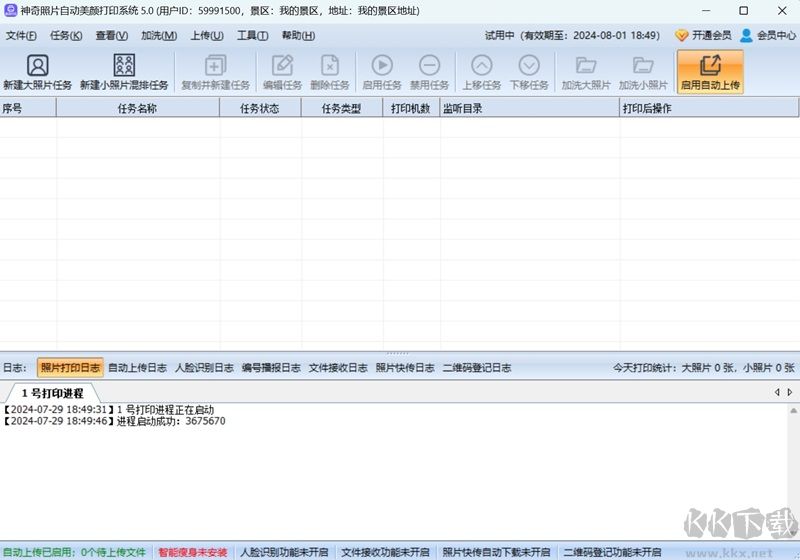This screenshot has height=560, width=800.
Task: Click 人脸识别功能未开启 status entry
Action: point(284,552)
